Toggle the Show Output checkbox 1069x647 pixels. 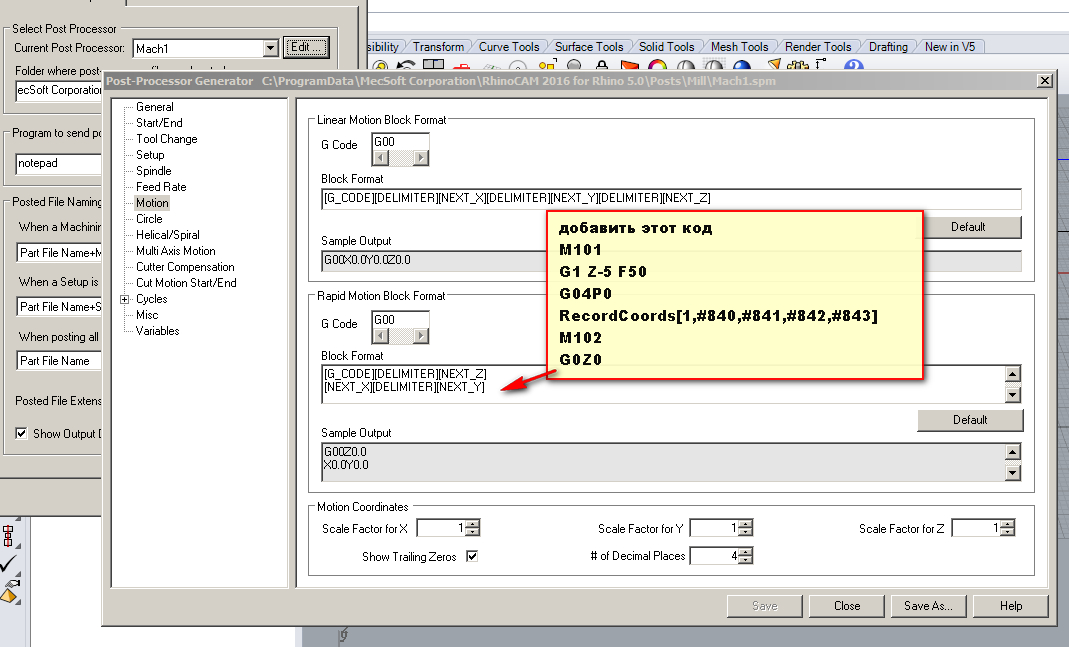(21, 434)
